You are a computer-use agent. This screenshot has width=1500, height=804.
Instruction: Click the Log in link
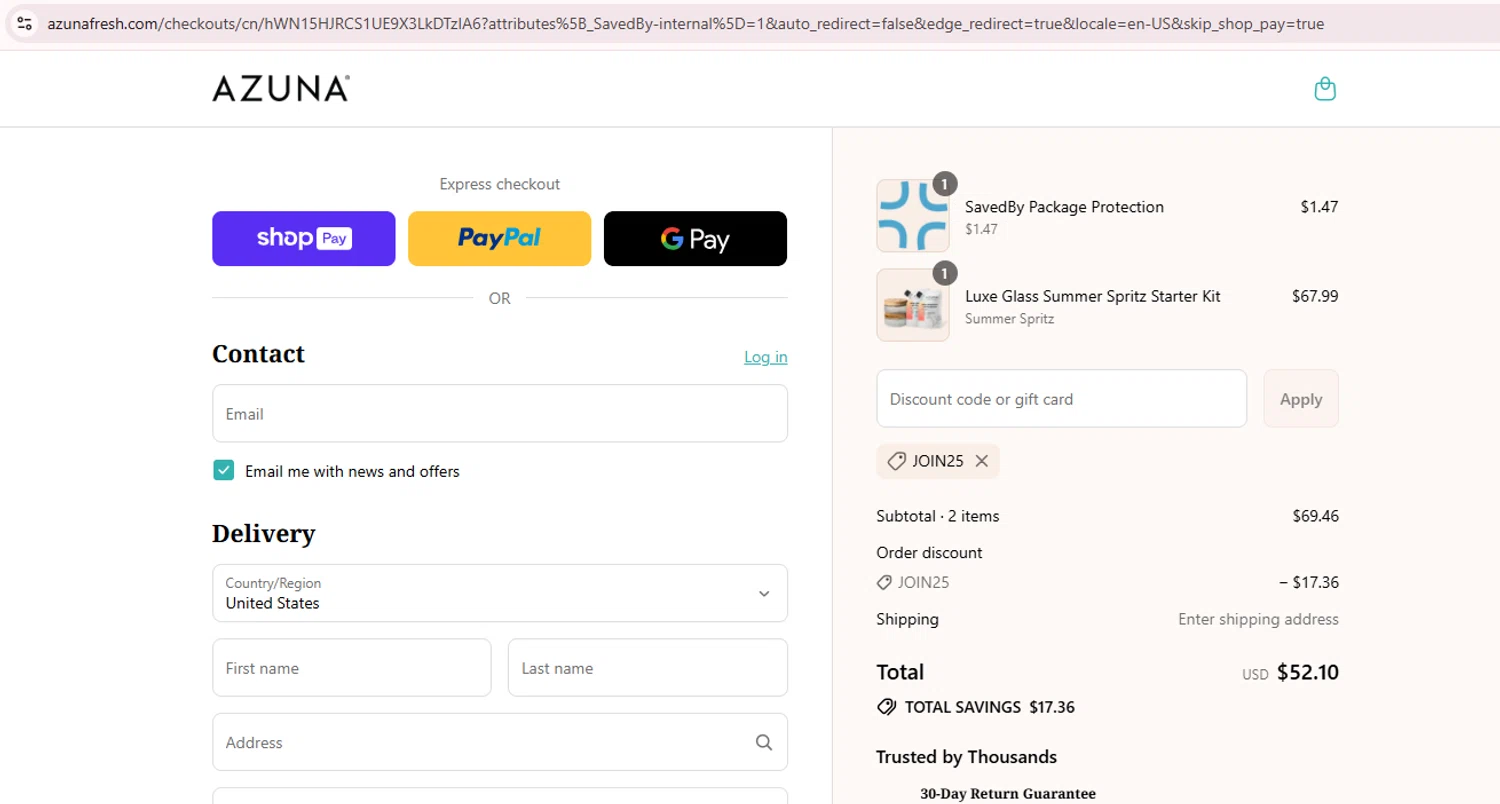point(766,357)
